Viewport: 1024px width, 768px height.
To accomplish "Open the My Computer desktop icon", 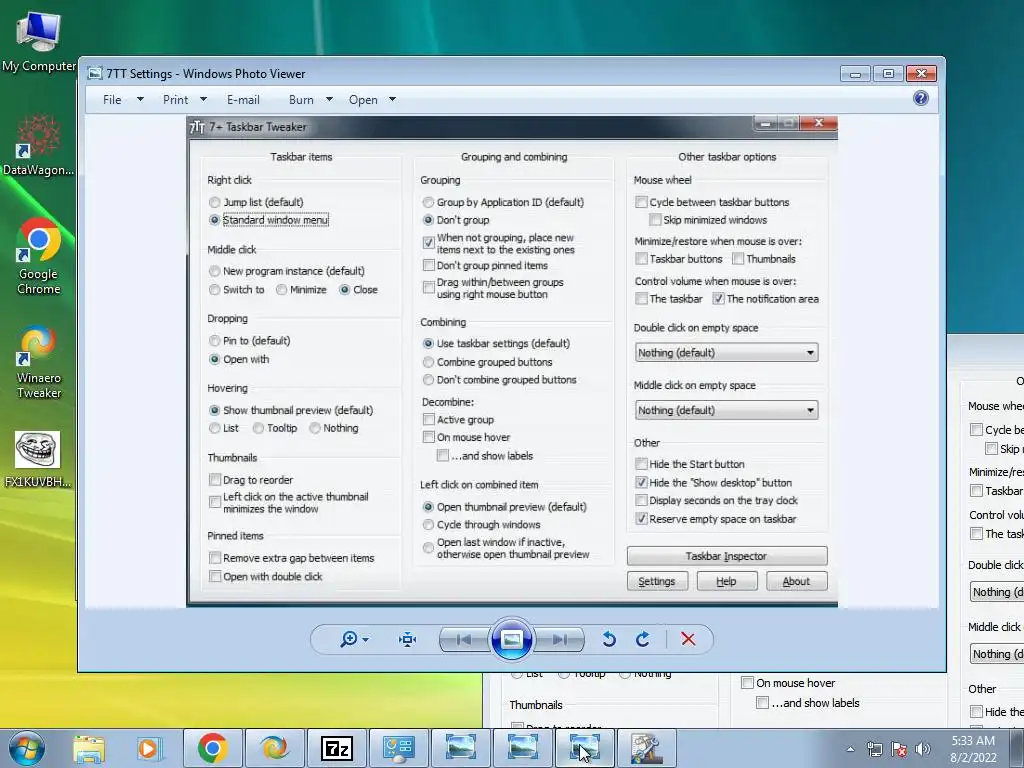I will (x=38, y=41).
